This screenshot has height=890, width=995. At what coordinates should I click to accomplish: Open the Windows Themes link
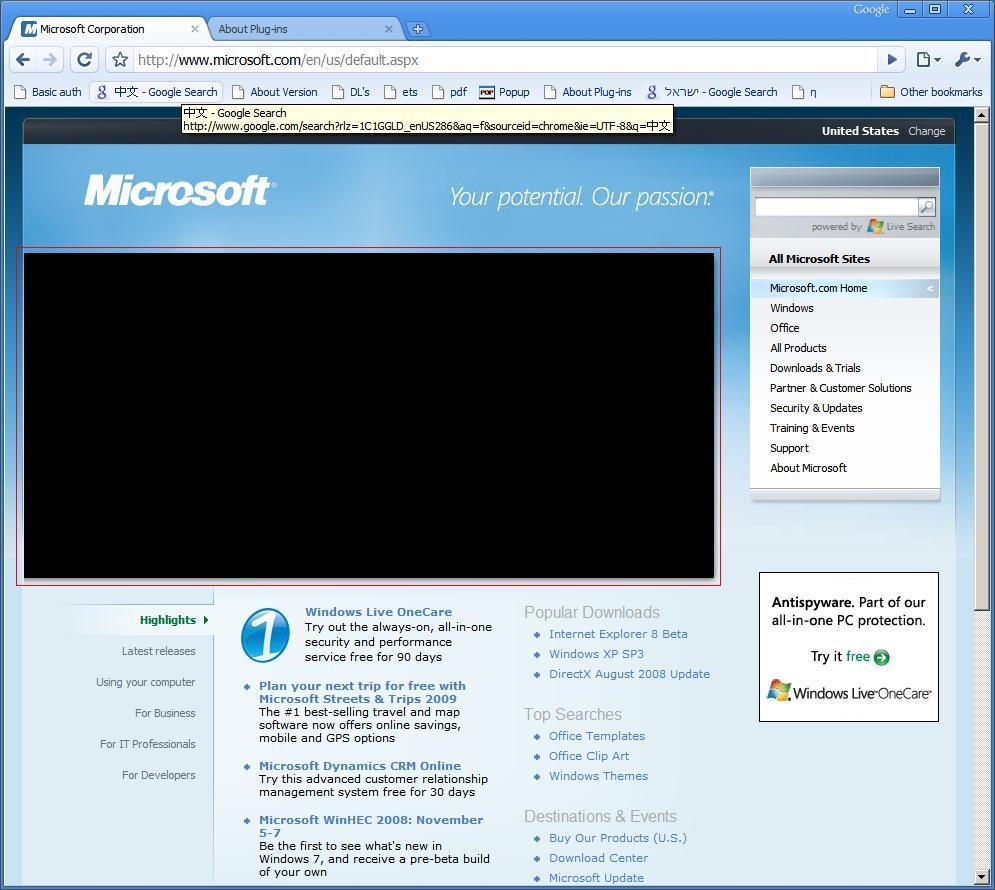click(x=598, y=776)
